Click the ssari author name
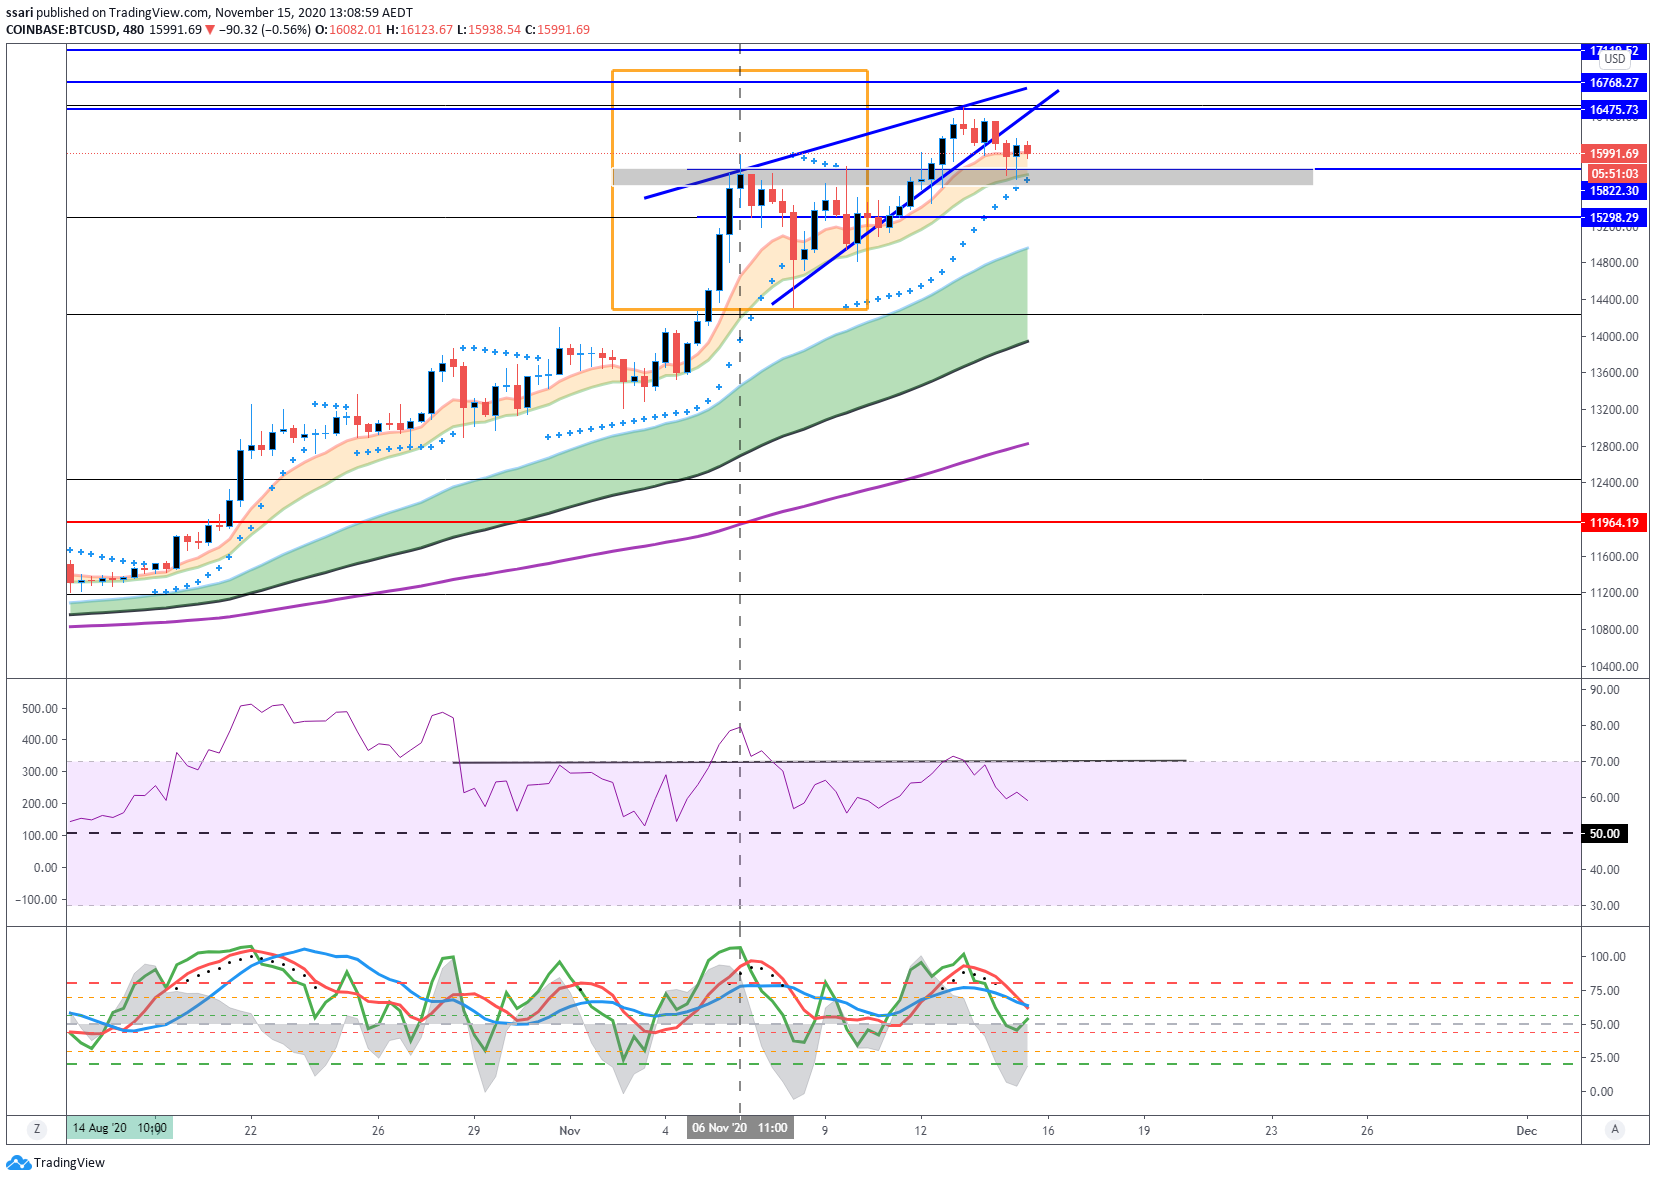The width and height of the screenshot is (1656, 1181). [19, 13]
